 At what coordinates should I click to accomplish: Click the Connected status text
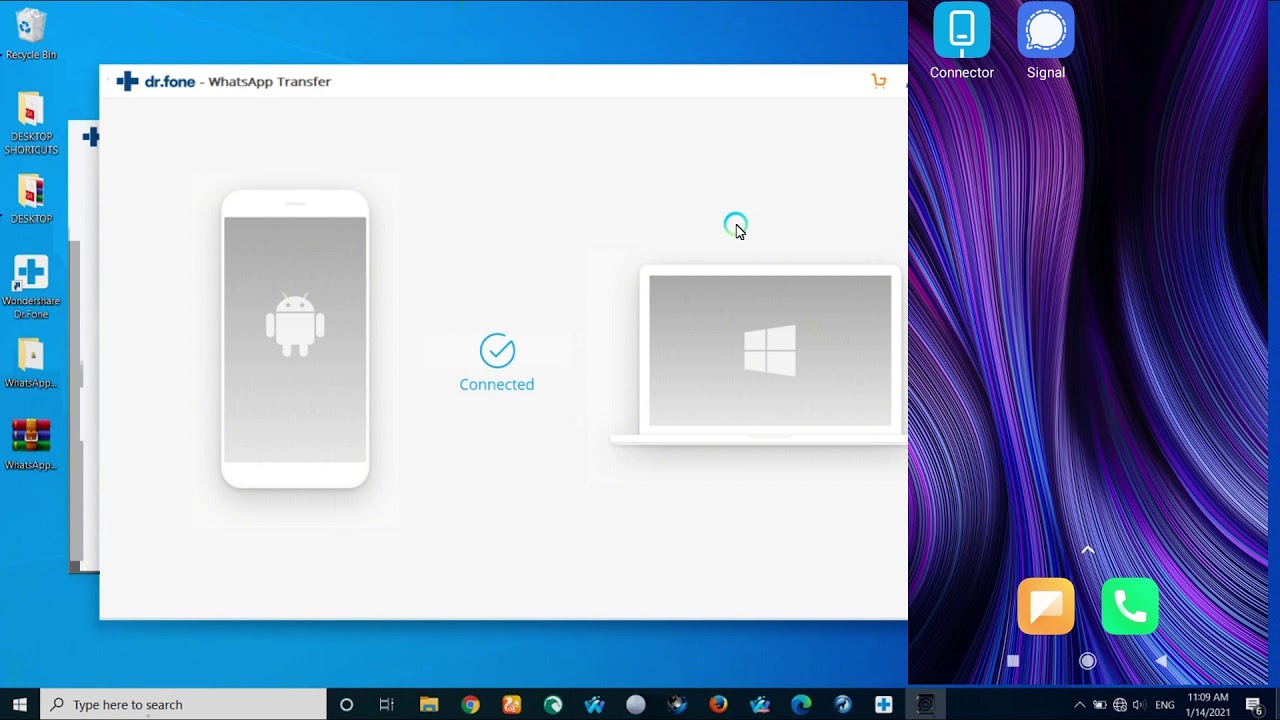click(x=497, y=384)
